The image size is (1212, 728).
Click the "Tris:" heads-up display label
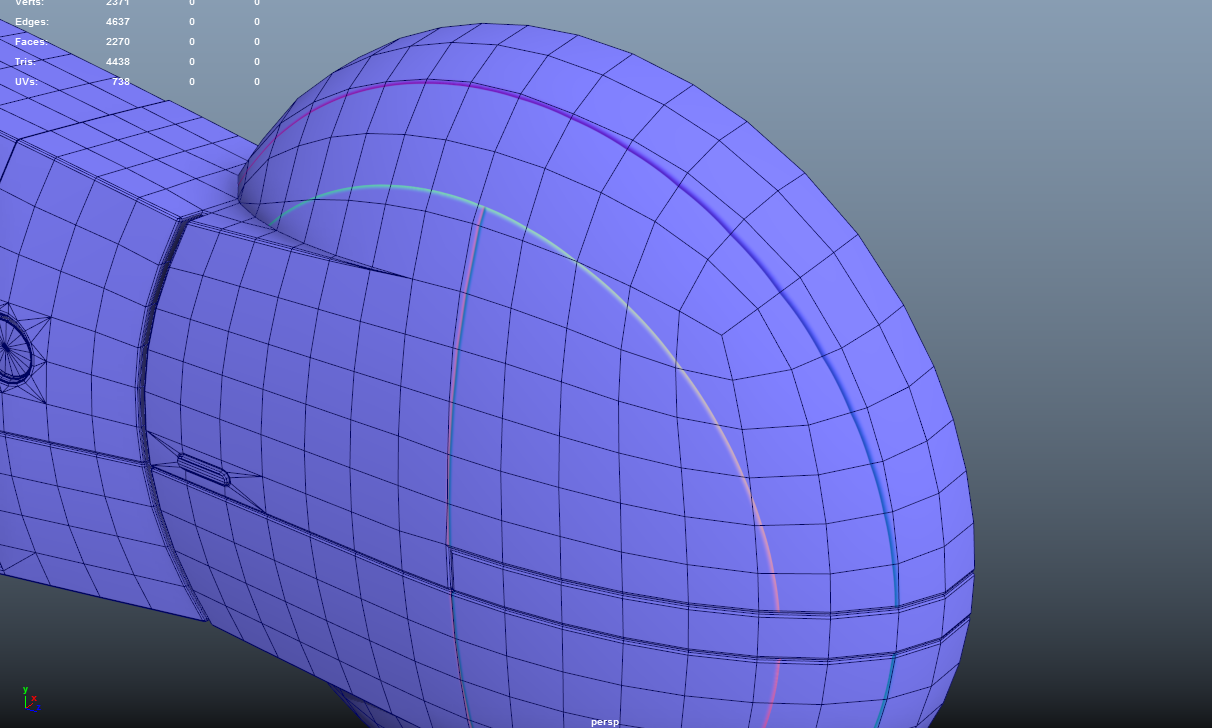pyautogui.click(x=25, y=62)
